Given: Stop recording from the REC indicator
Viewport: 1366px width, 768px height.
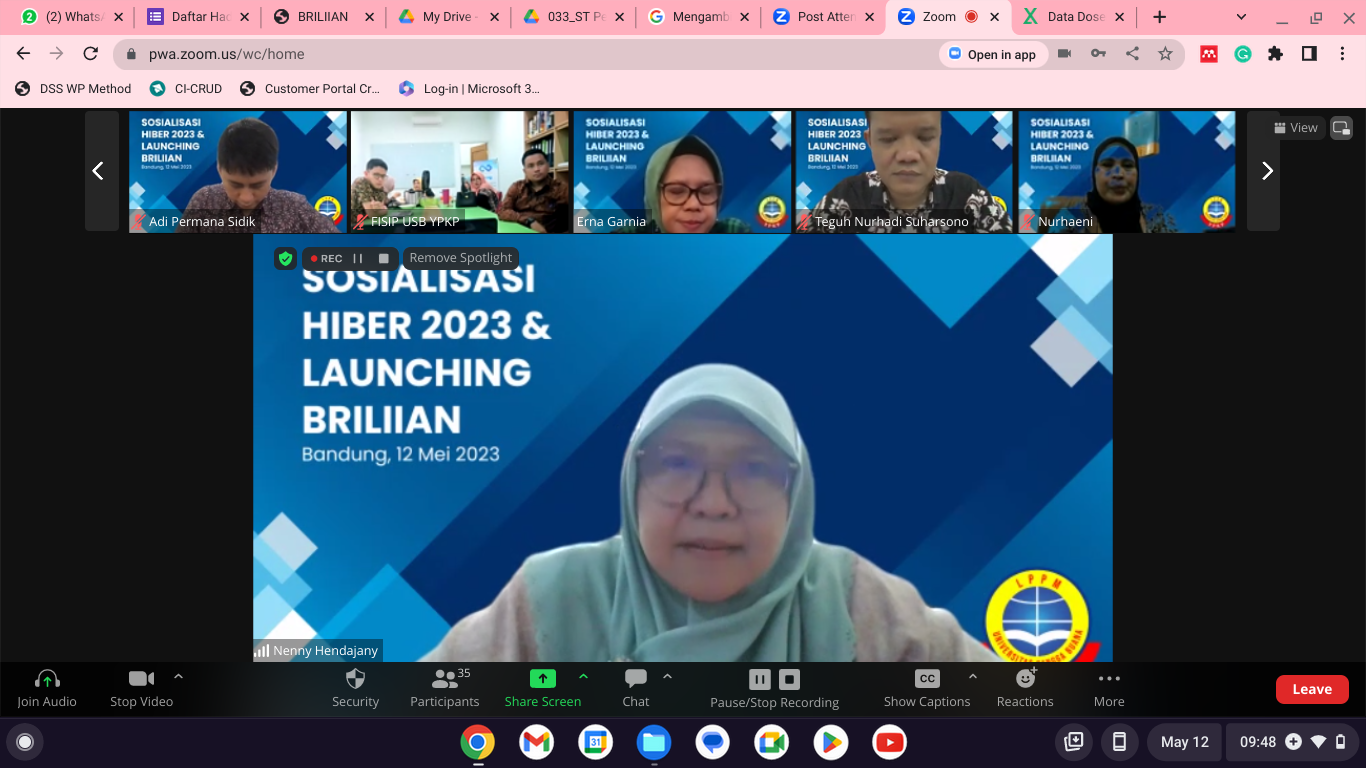Looking at the screenshot, I should click(x=383, y=258).
